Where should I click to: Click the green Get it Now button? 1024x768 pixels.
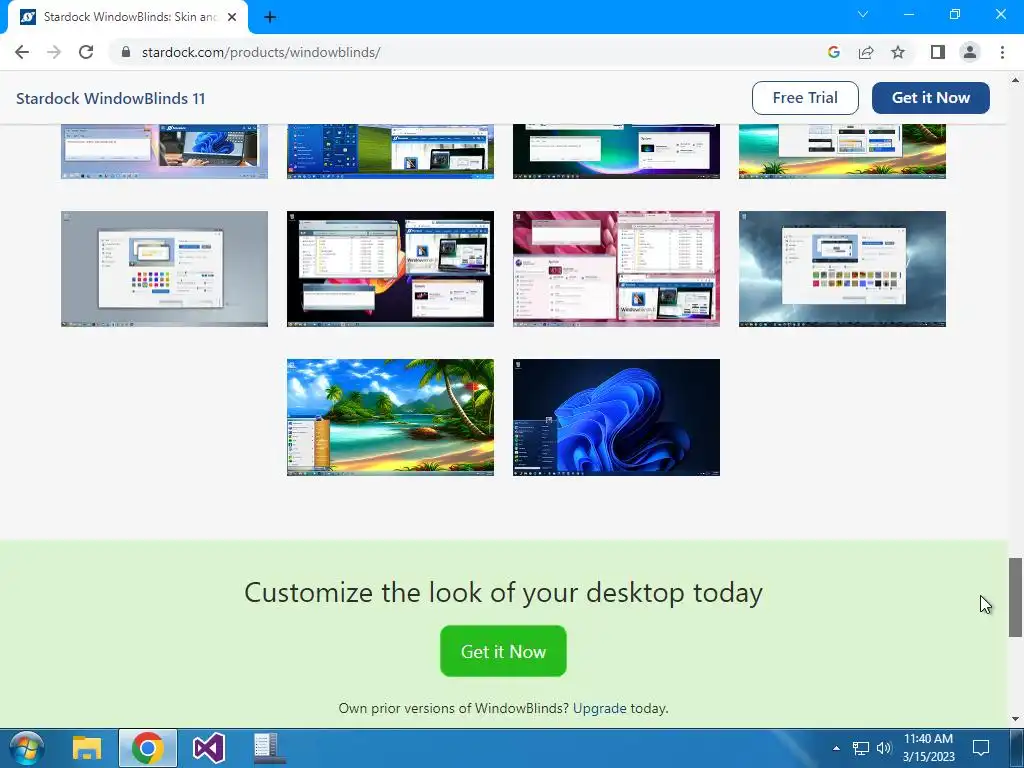click(503, 651)
